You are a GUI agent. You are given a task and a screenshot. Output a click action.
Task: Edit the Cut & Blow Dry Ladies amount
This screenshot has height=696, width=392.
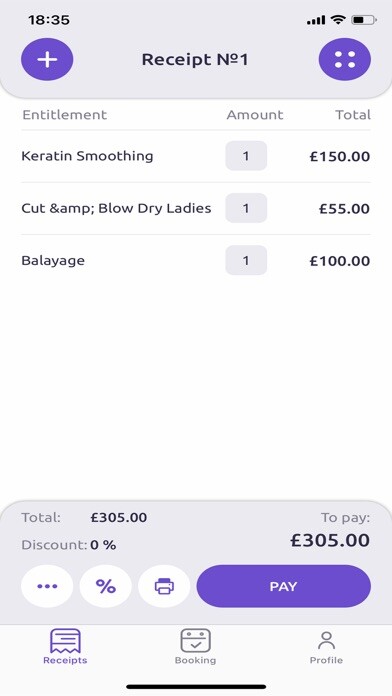tap(246, 208)
